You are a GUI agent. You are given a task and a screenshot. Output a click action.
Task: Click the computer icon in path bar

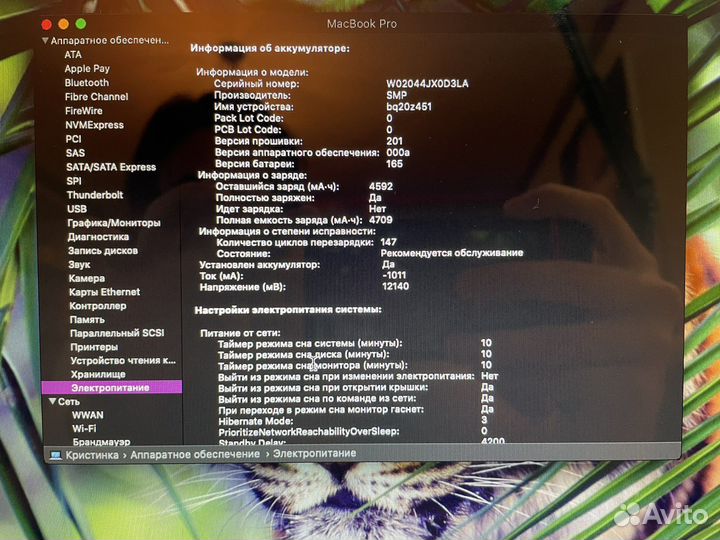(x=56, y=455)
